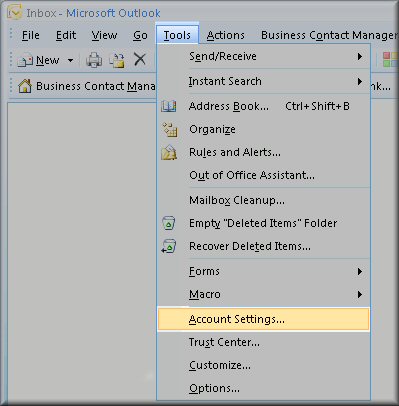Open the File menu
Image resolution: width=399 pixels, height=406 pixels.
pos(31,35)
